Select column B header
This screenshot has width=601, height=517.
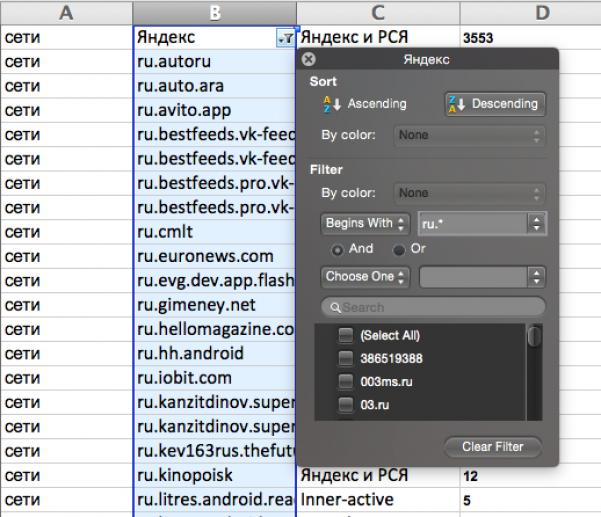215,13
